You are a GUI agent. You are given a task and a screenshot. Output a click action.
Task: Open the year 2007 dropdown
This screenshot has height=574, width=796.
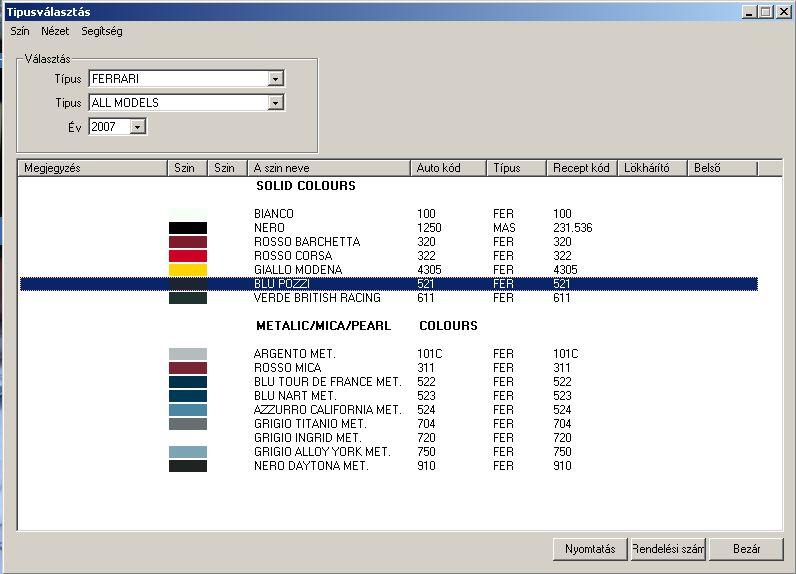[x=138, y=126]
